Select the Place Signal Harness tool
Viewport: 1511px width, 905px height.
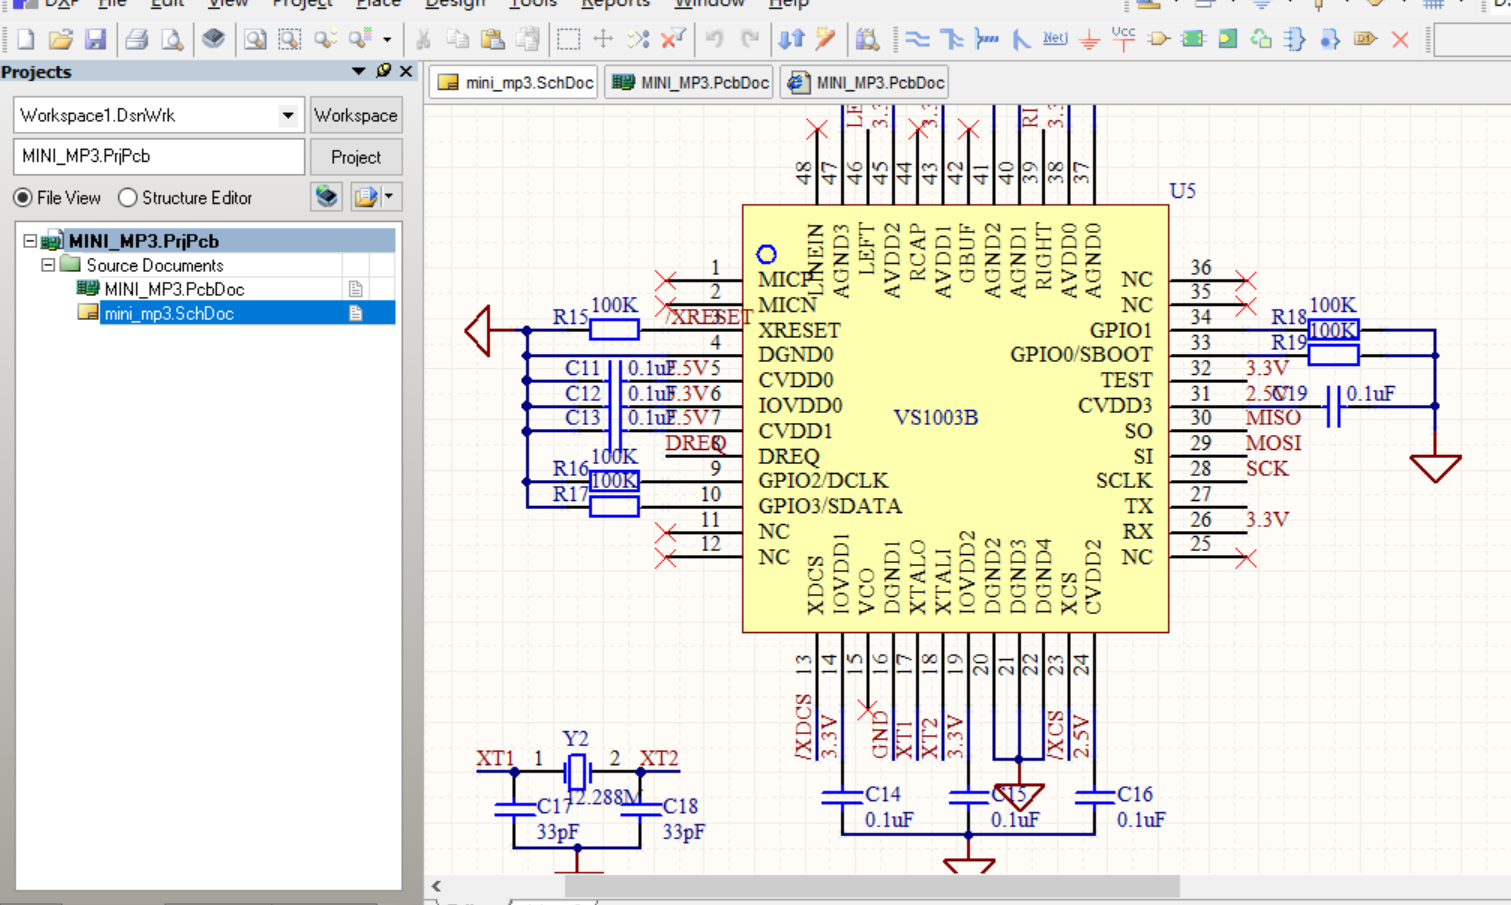pyautogui.click(x=986, y=39)
